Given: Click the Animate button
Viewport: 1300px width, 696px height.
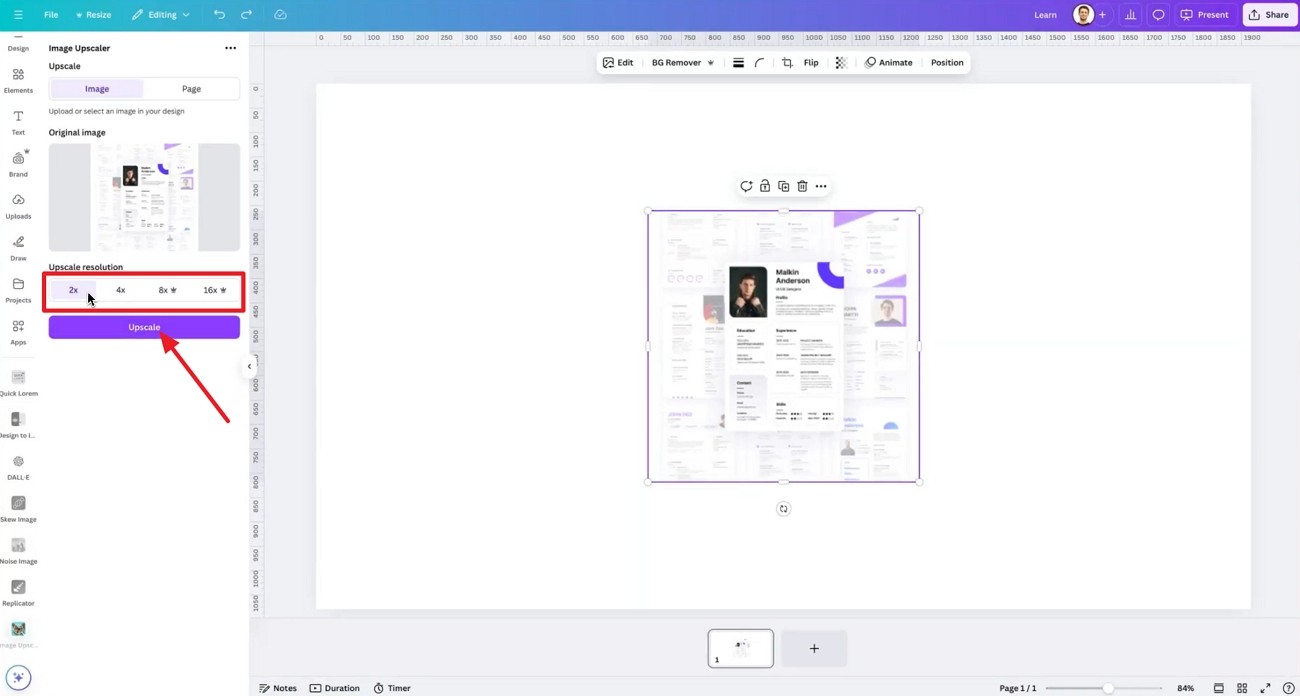Looking at the screenshot, I should point(888,63).
